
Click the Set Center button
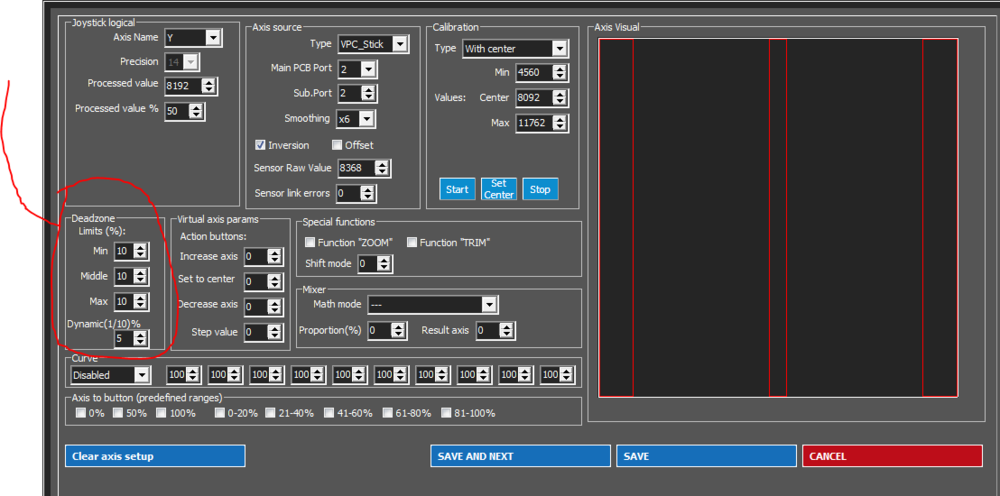(499, 189)
